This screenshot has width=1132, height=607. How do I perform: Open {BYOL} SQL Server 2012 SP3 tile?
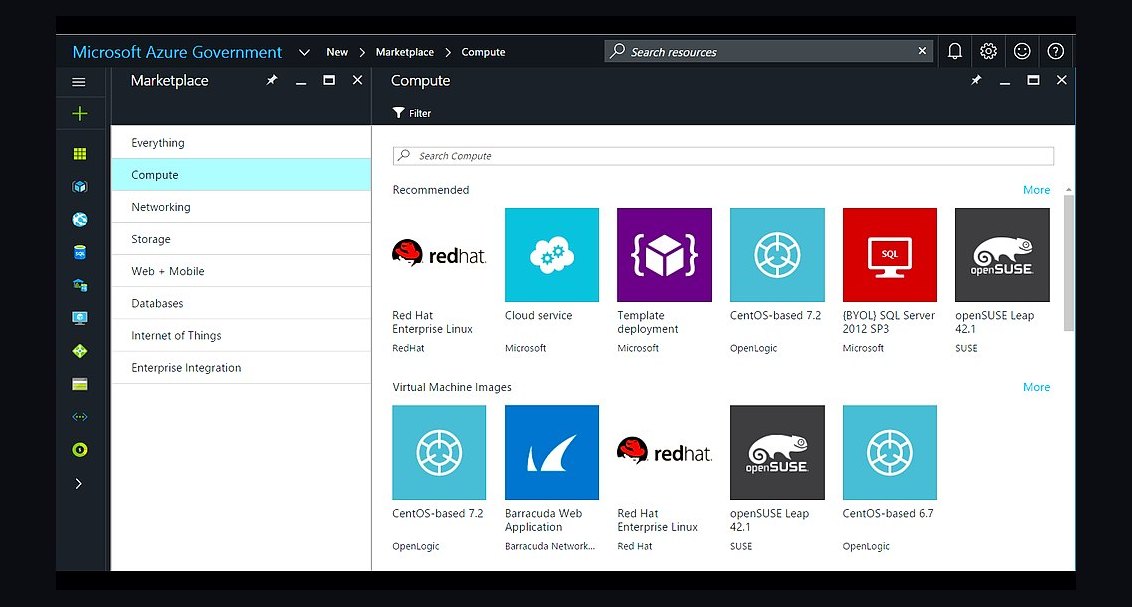pos(889,281)
